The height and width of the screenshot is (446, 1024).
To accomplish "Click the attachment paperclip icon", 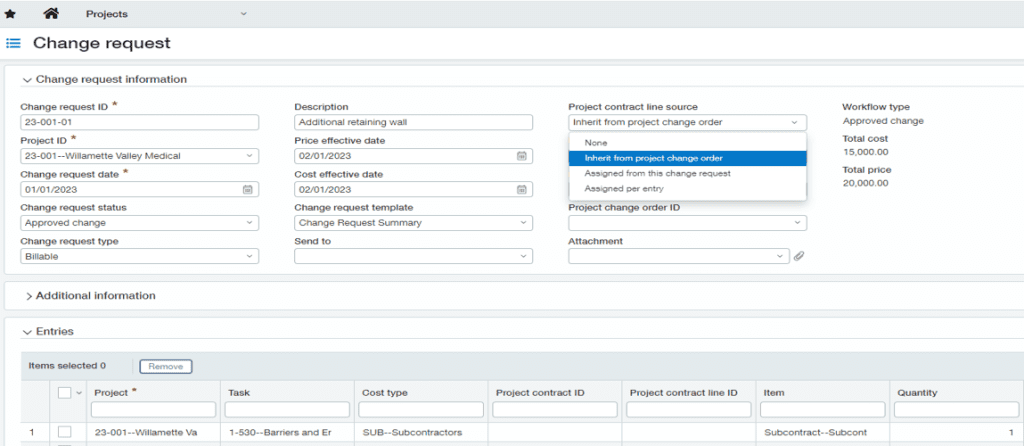I will pyautogui.click(x=799, y=256).
